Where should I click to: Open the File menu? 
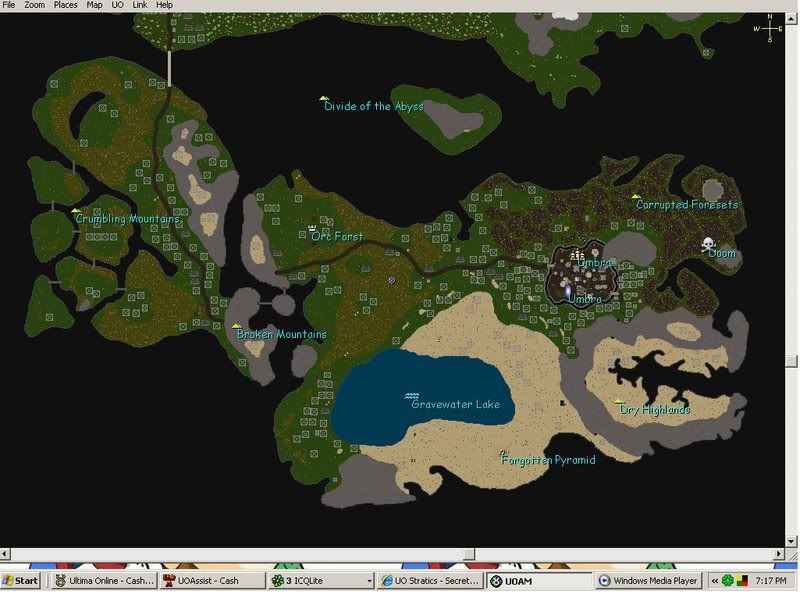(9, 5)
